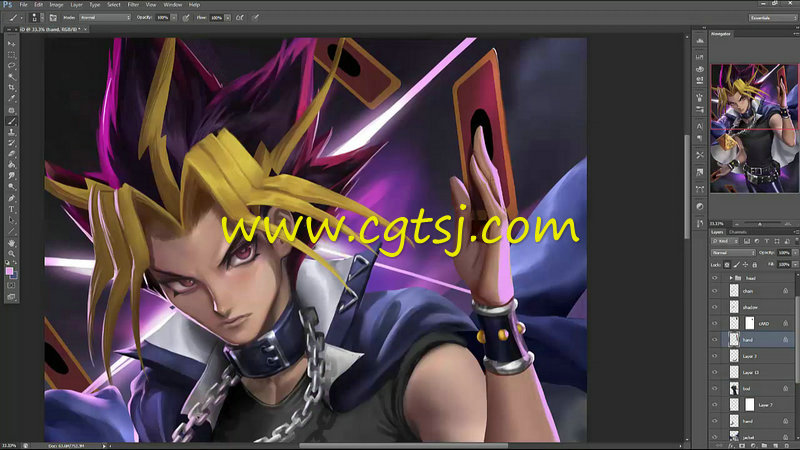Select the Type tool
Image resolution: width=800 pixels, height=450 pixels.
click(11, 210)
